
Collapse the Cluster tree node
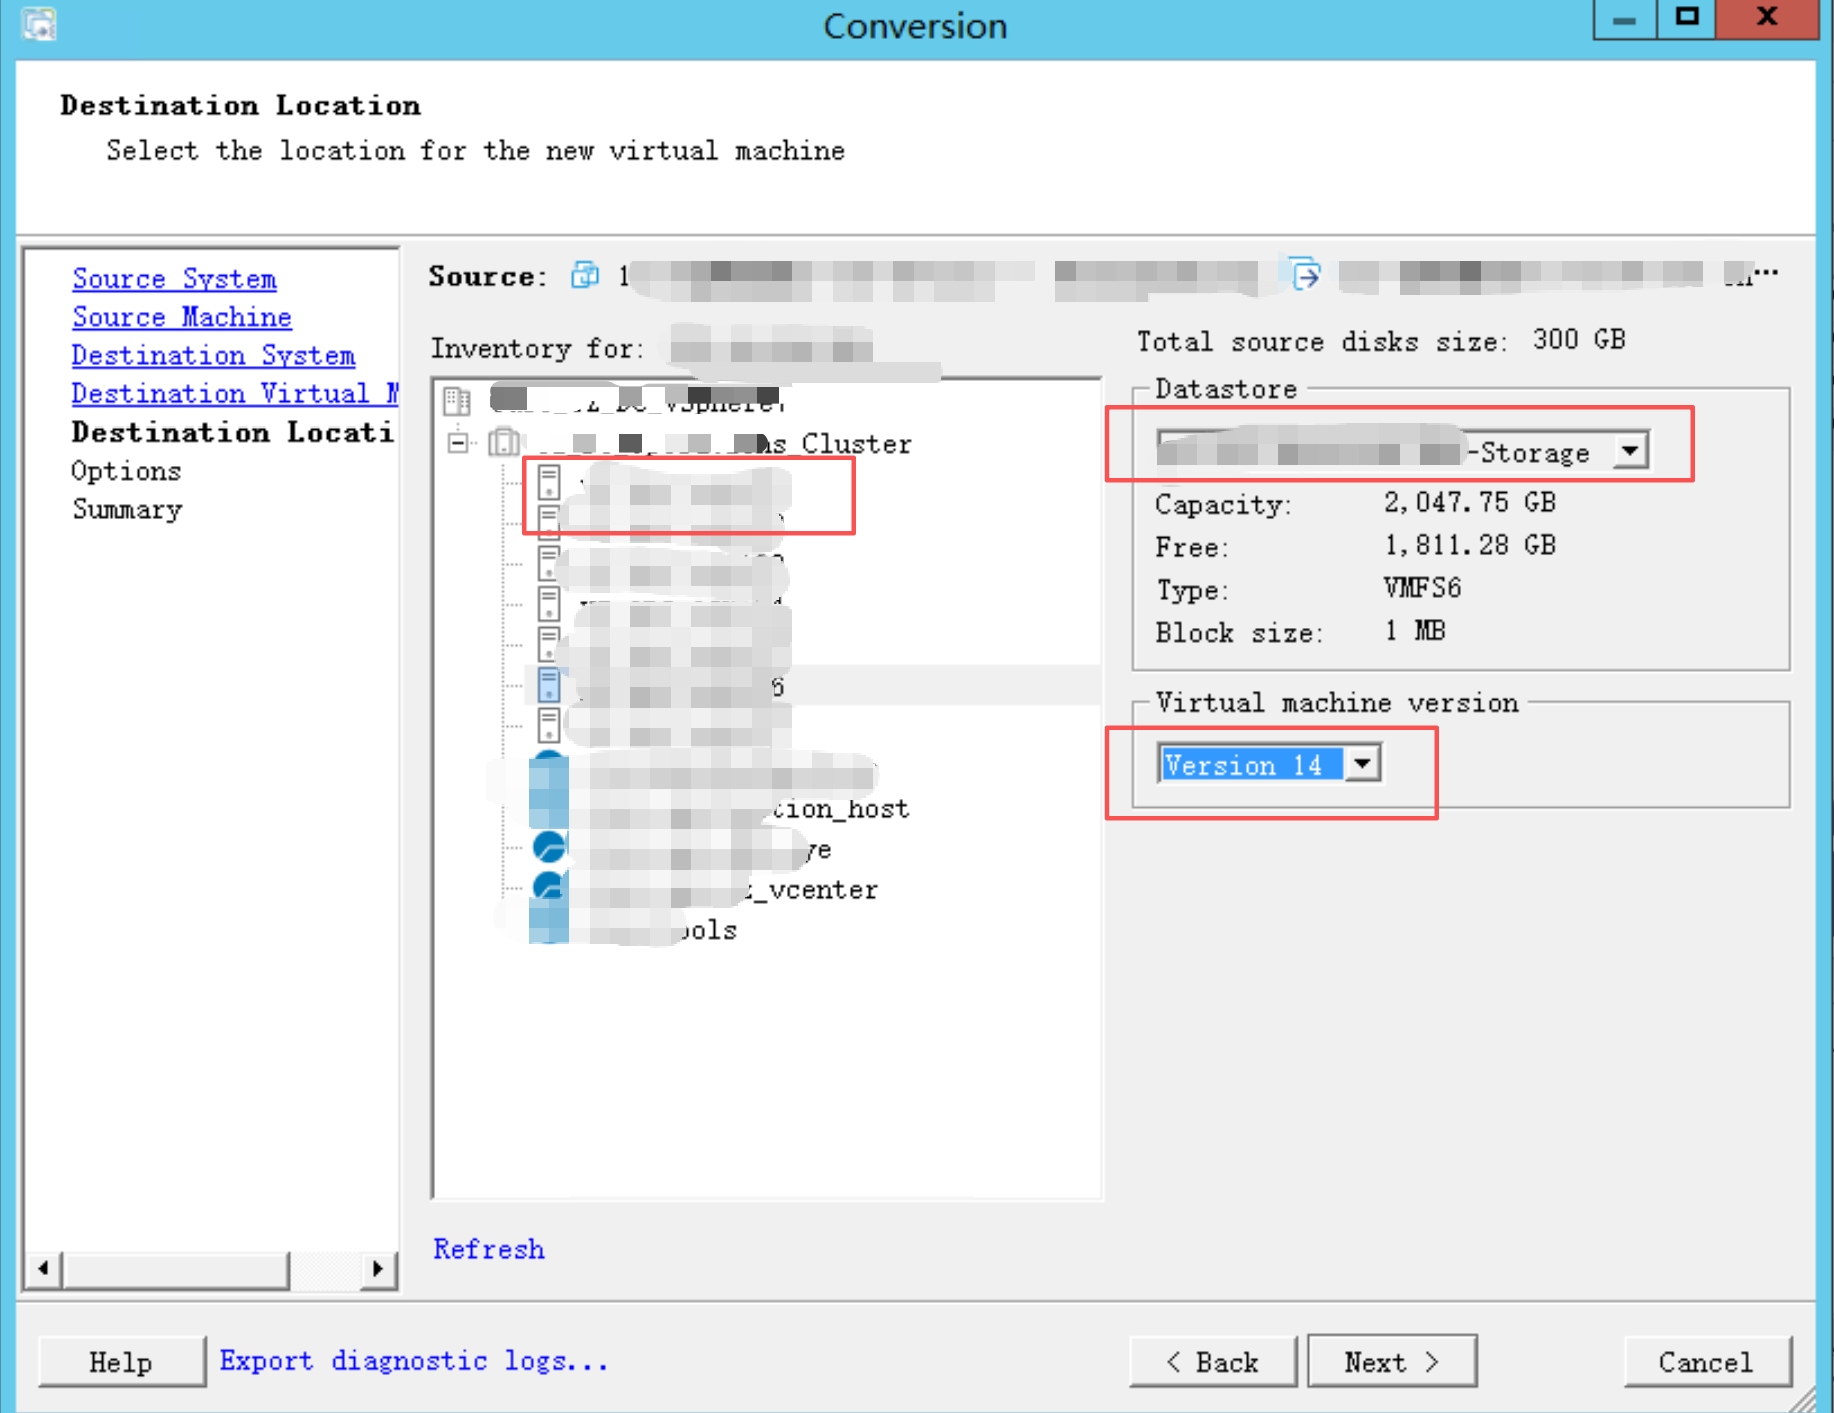point(458,442)
